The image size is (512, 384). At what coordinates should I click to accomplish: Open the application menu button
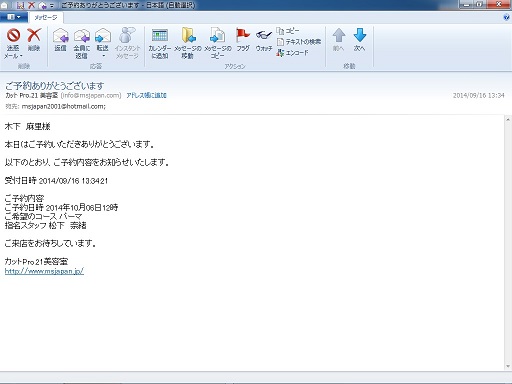(x=13, y=17)
